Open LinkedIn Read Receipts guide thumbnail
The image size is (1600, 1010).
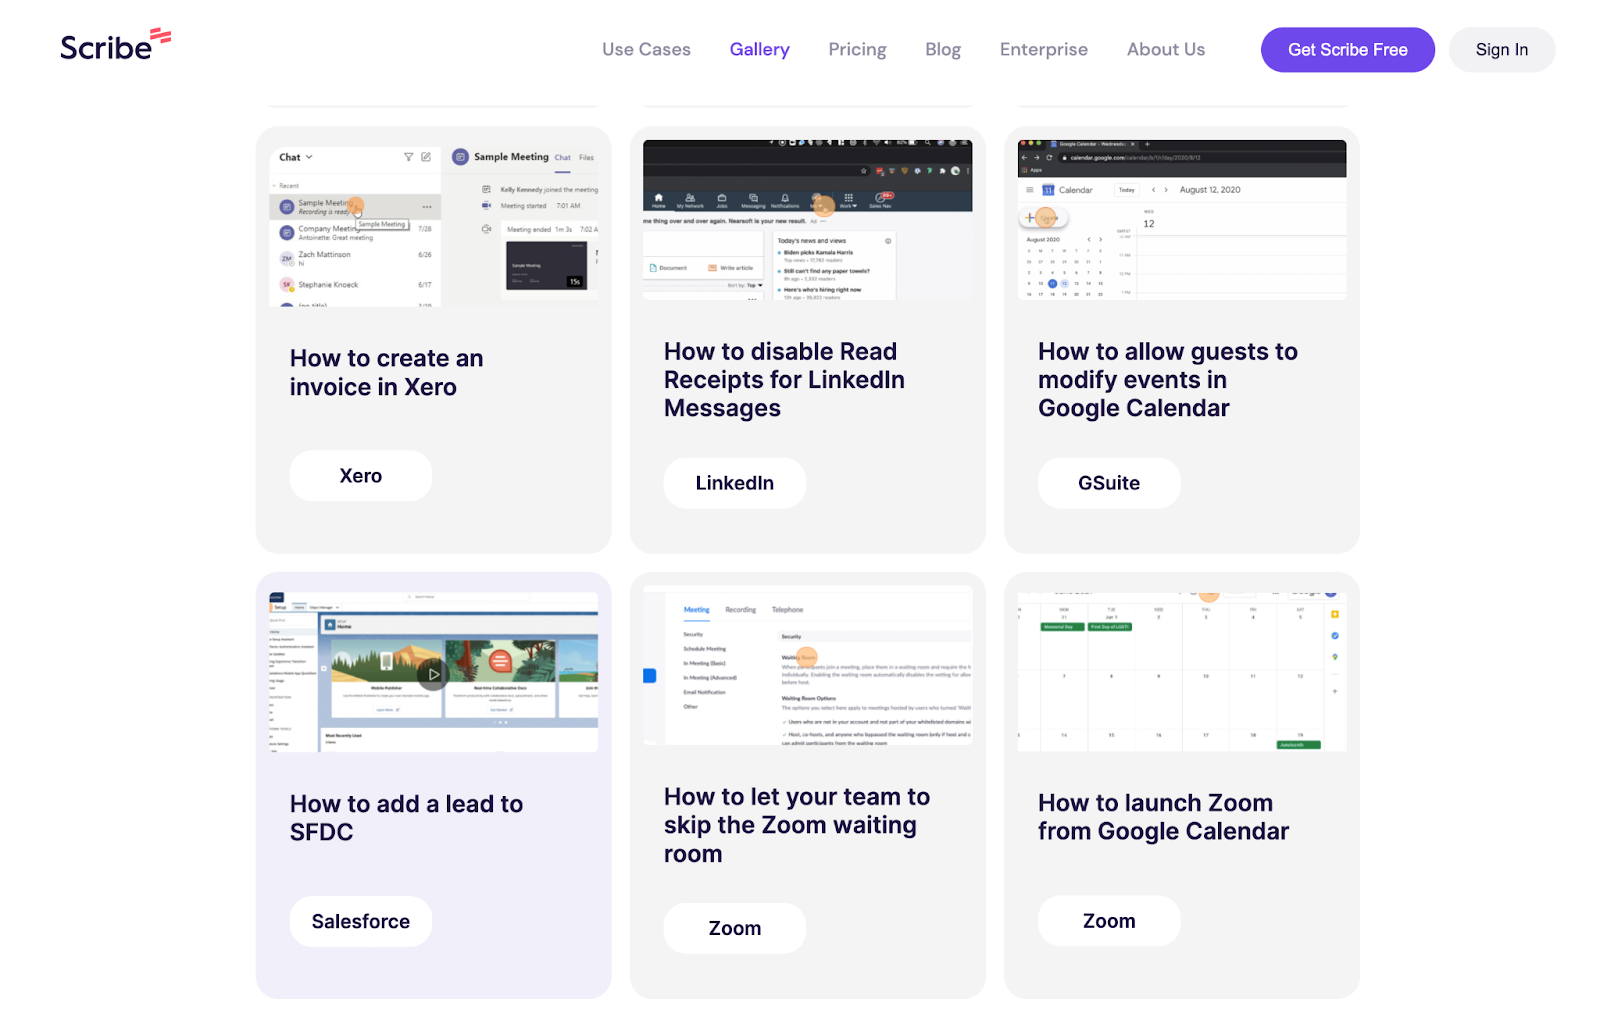pos(807,220)
